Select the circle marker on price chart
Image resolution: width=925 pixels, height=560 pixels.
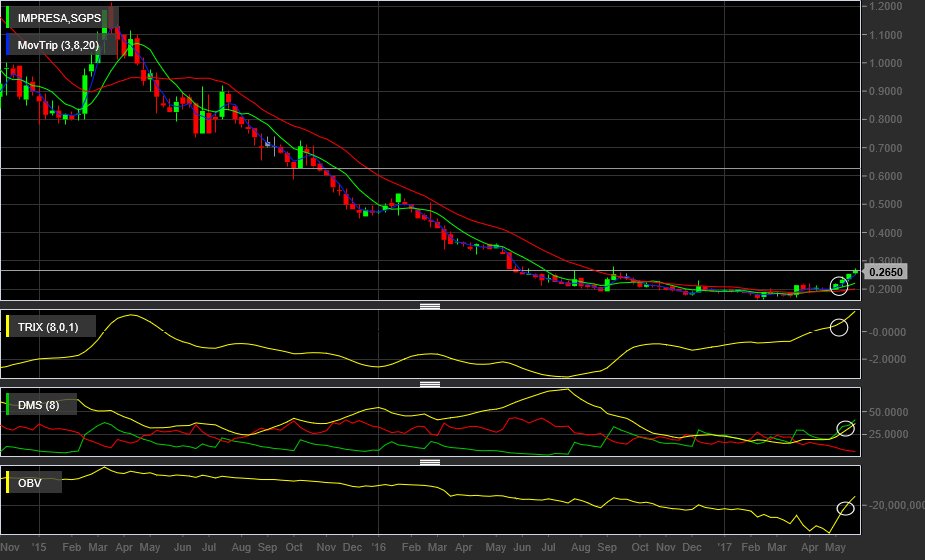click(x=839, y=287)
